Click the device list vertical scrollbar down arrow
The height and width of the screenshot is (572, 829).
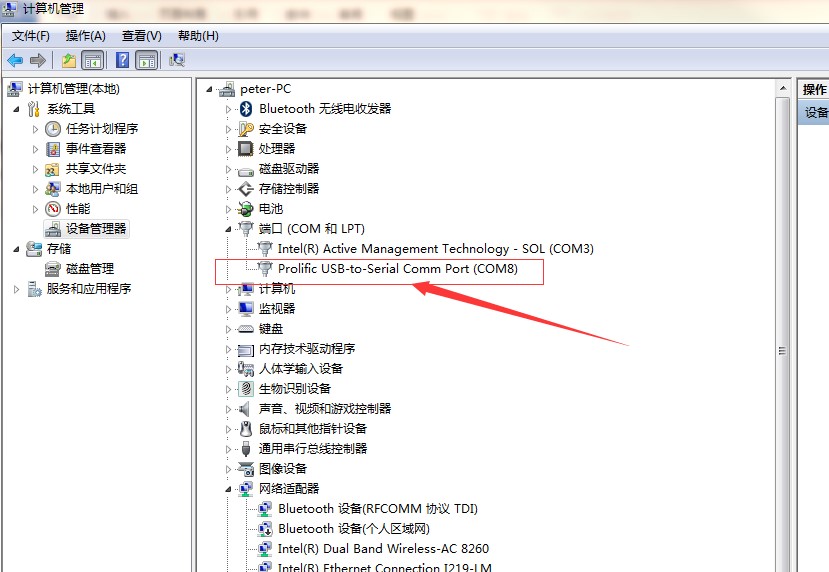tap(783, 564)
